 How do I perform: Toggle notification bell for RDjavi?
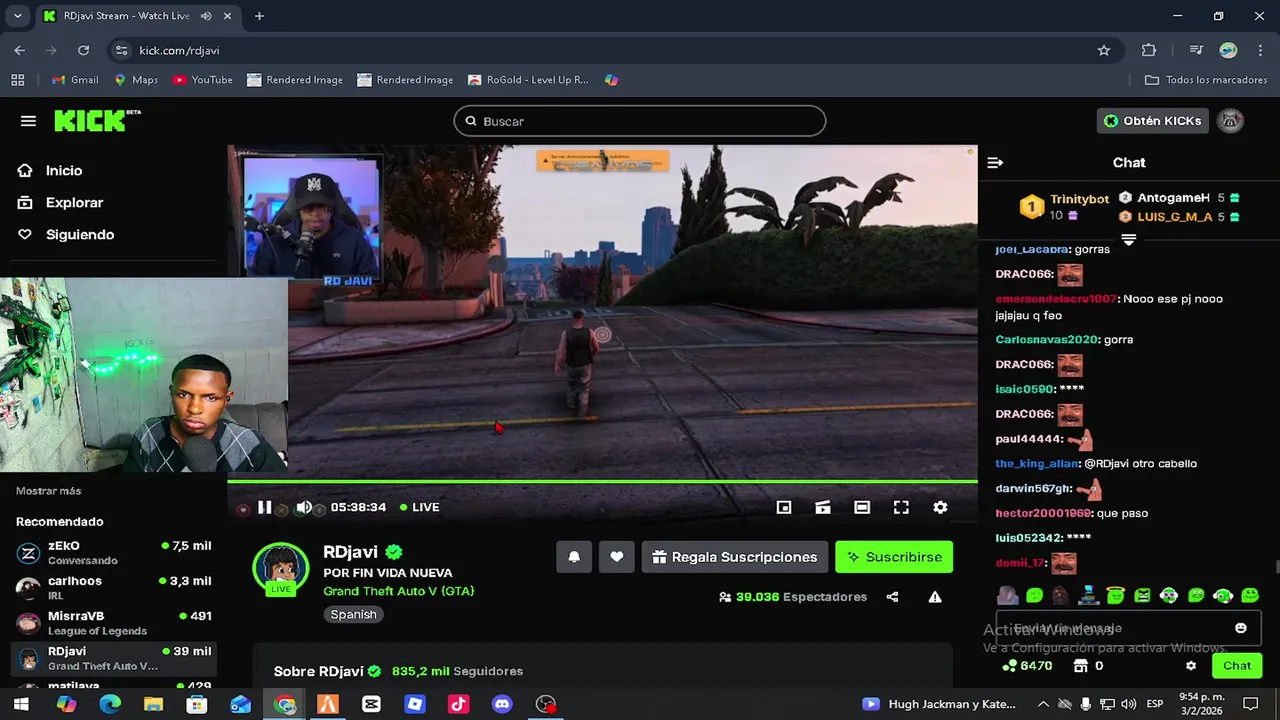[x=574, y=557]
